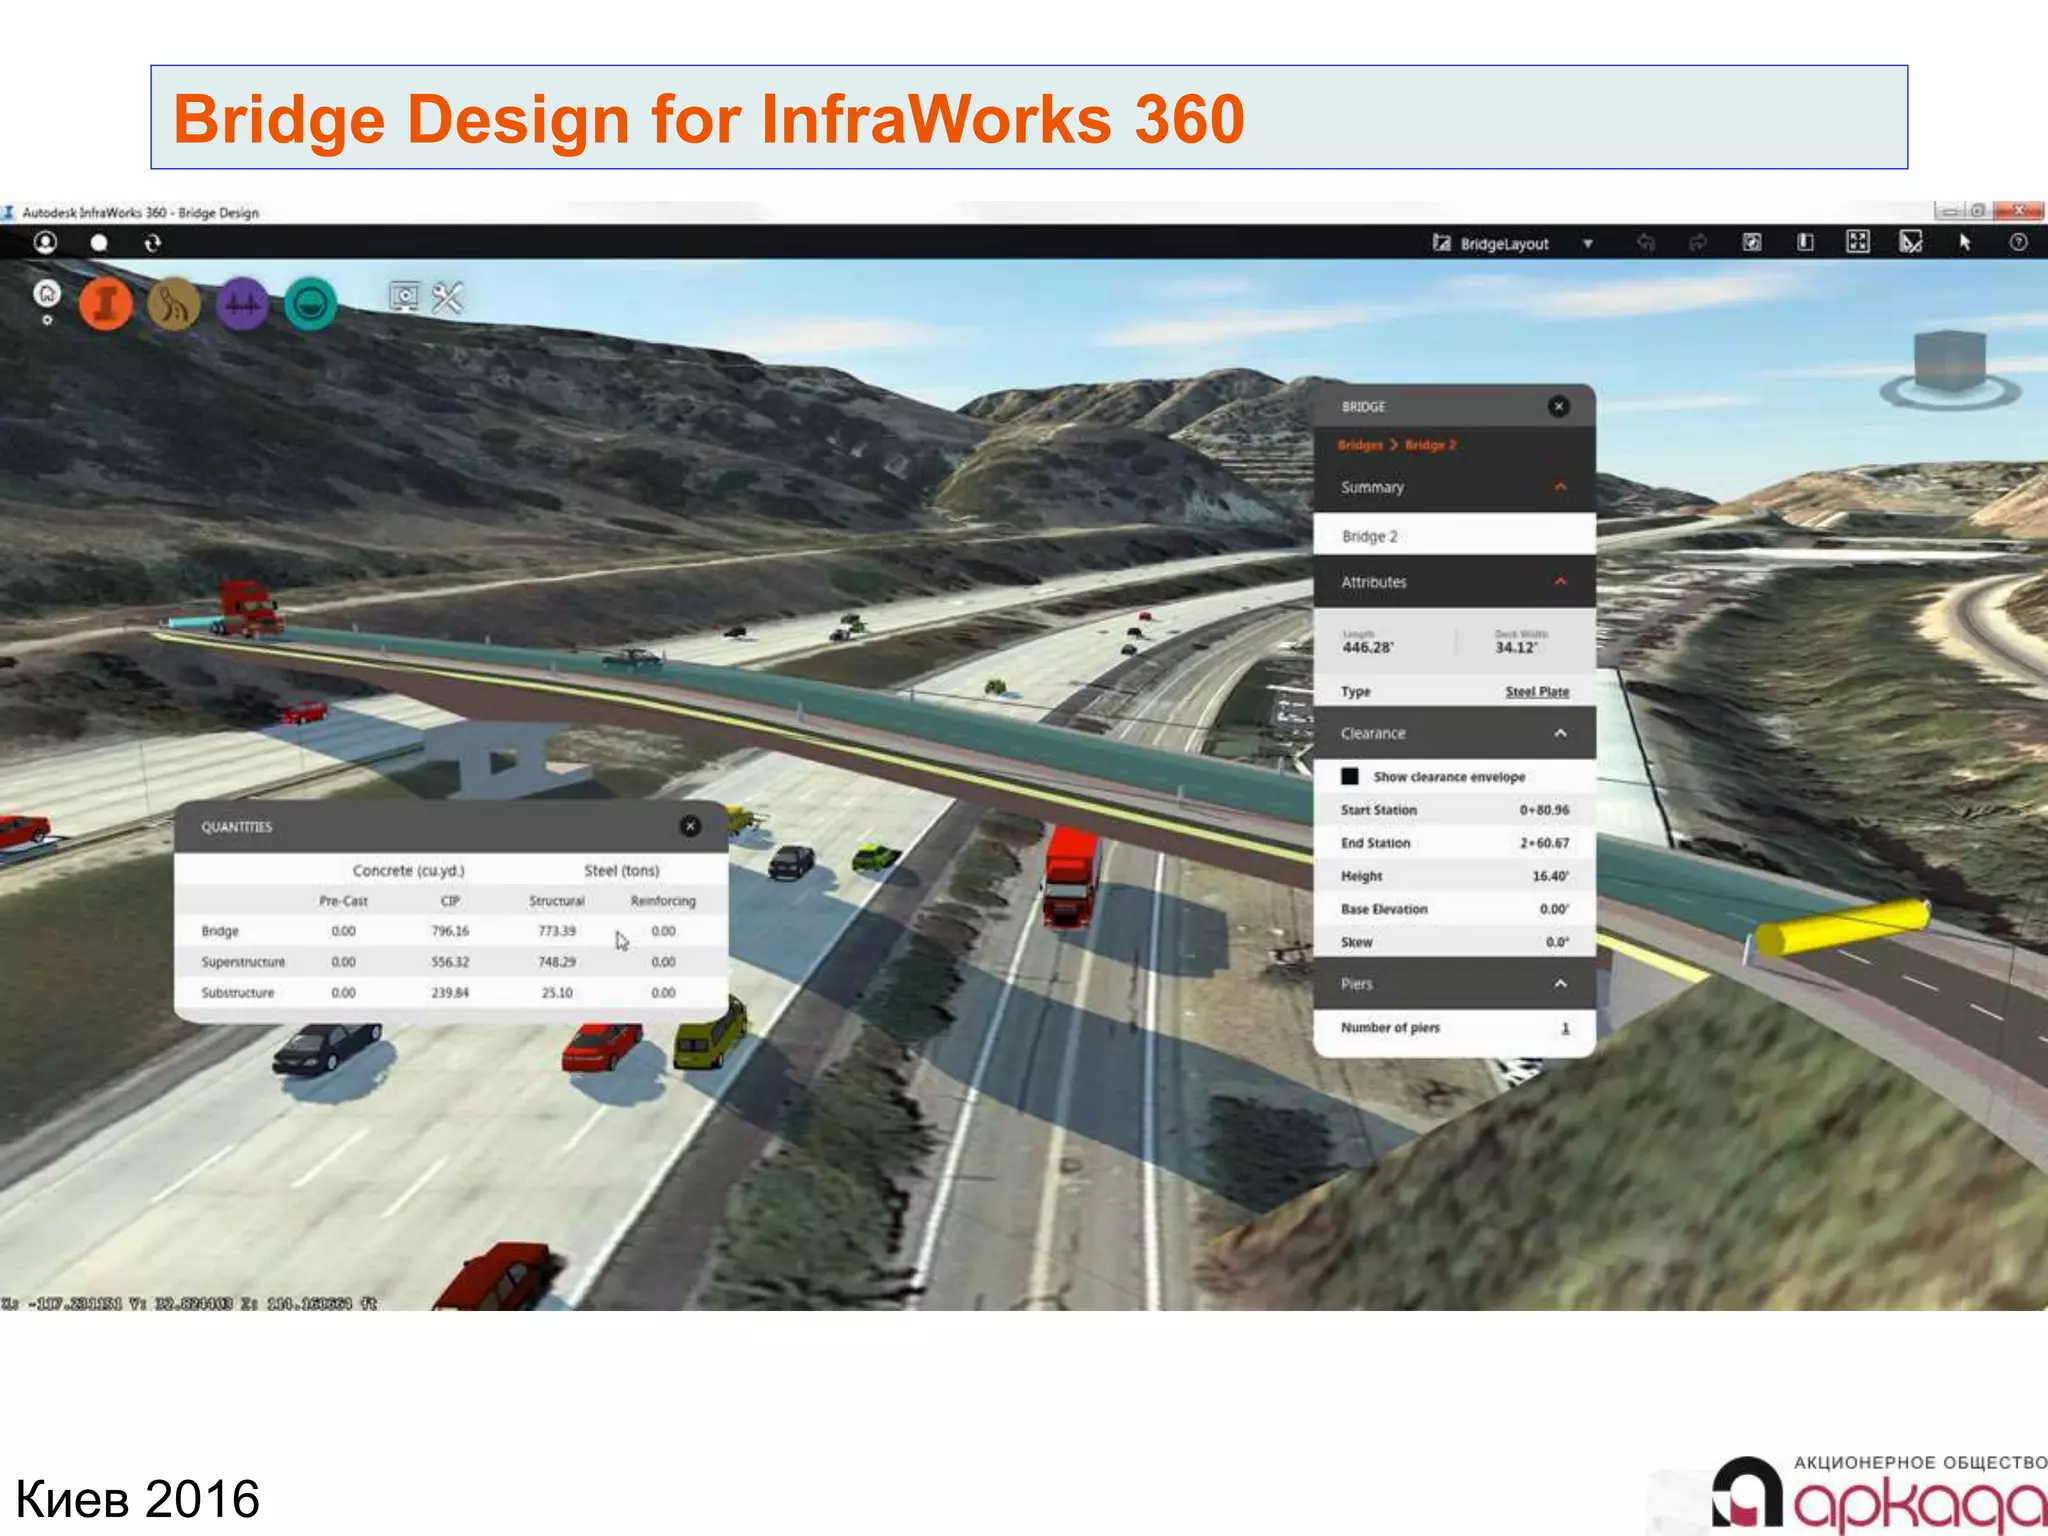Click Bridge CIP value 796.16
The image size is (2048, 1536).
[450, 931]
